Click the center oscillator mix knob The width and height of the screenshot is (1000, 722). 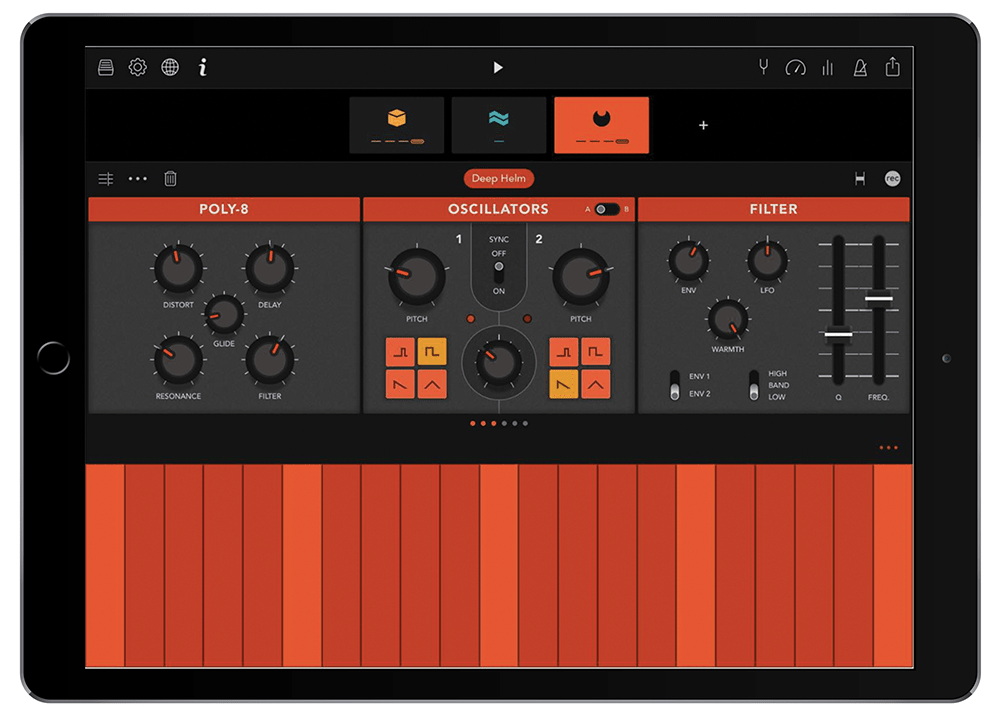pos(499,364)
